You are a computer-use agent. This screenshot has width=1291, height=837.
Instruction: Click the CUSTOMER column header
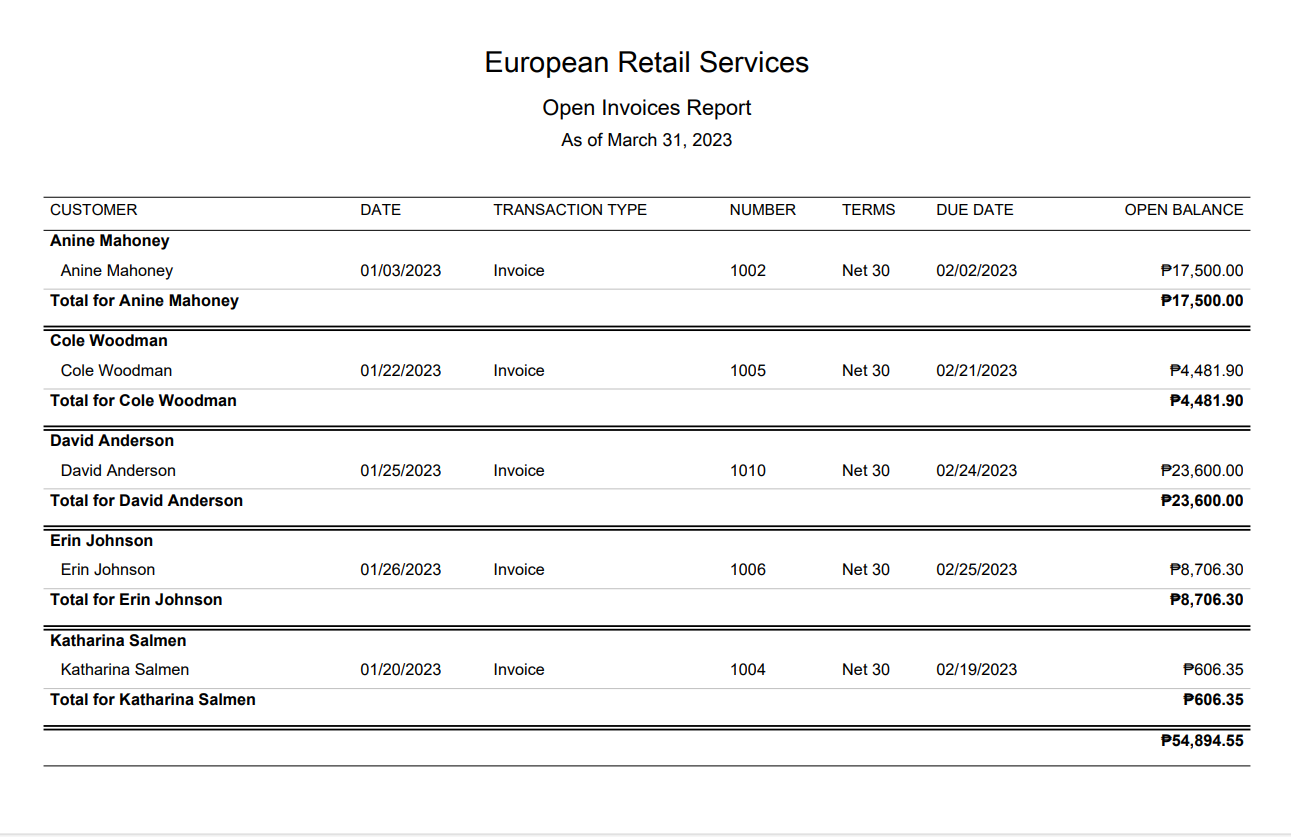pyautogui.click(x=94, y=210)
